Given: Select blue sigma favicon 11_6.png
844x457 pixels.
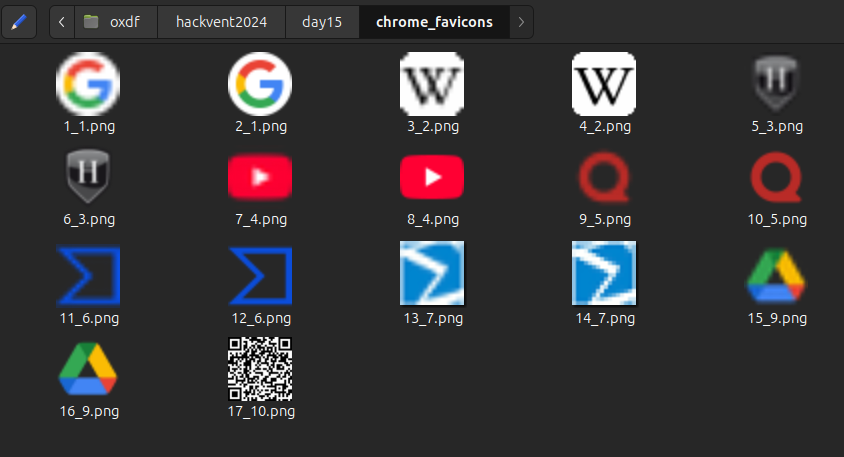Looking at the screenshot, I should pos(88,273).
